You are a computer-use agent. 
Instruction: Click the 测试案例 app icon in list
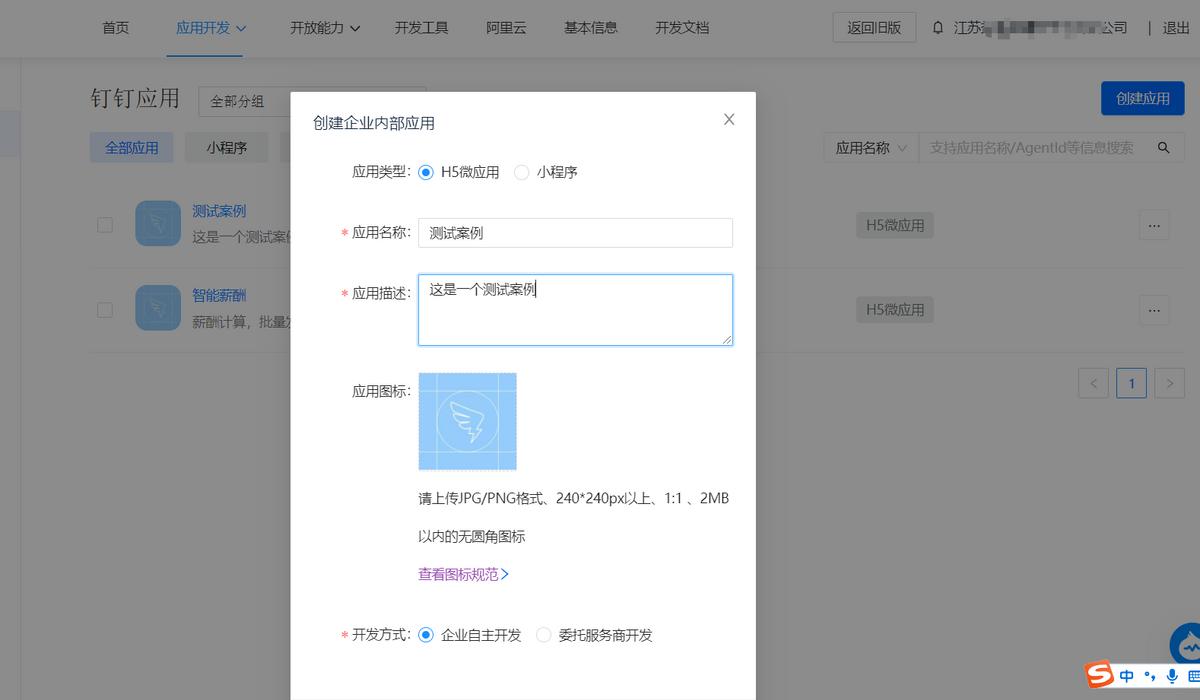[x=158, y=224]
